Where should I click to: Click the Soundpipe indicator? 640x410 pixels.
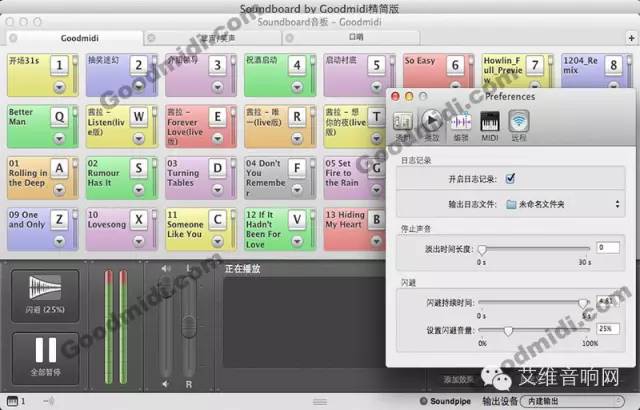click(445, 401)
